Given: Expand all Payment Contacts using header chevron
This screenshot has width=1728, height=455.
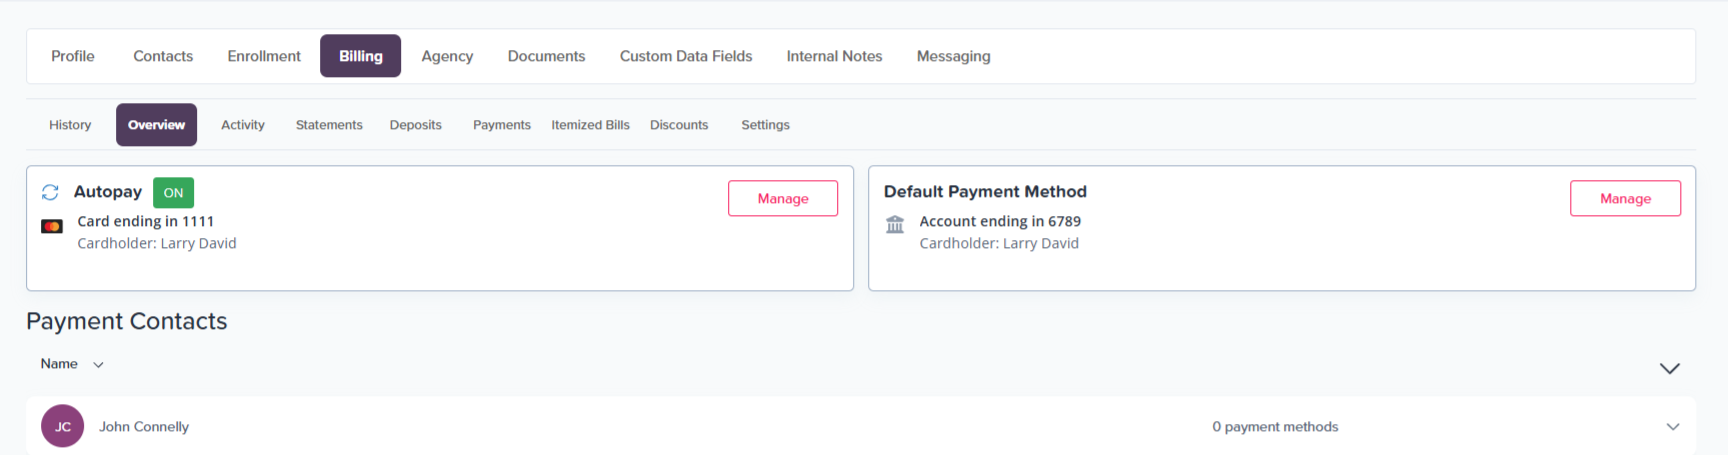Looking at the screenshot, I should pyautogui.click(x=1669, y=368).
